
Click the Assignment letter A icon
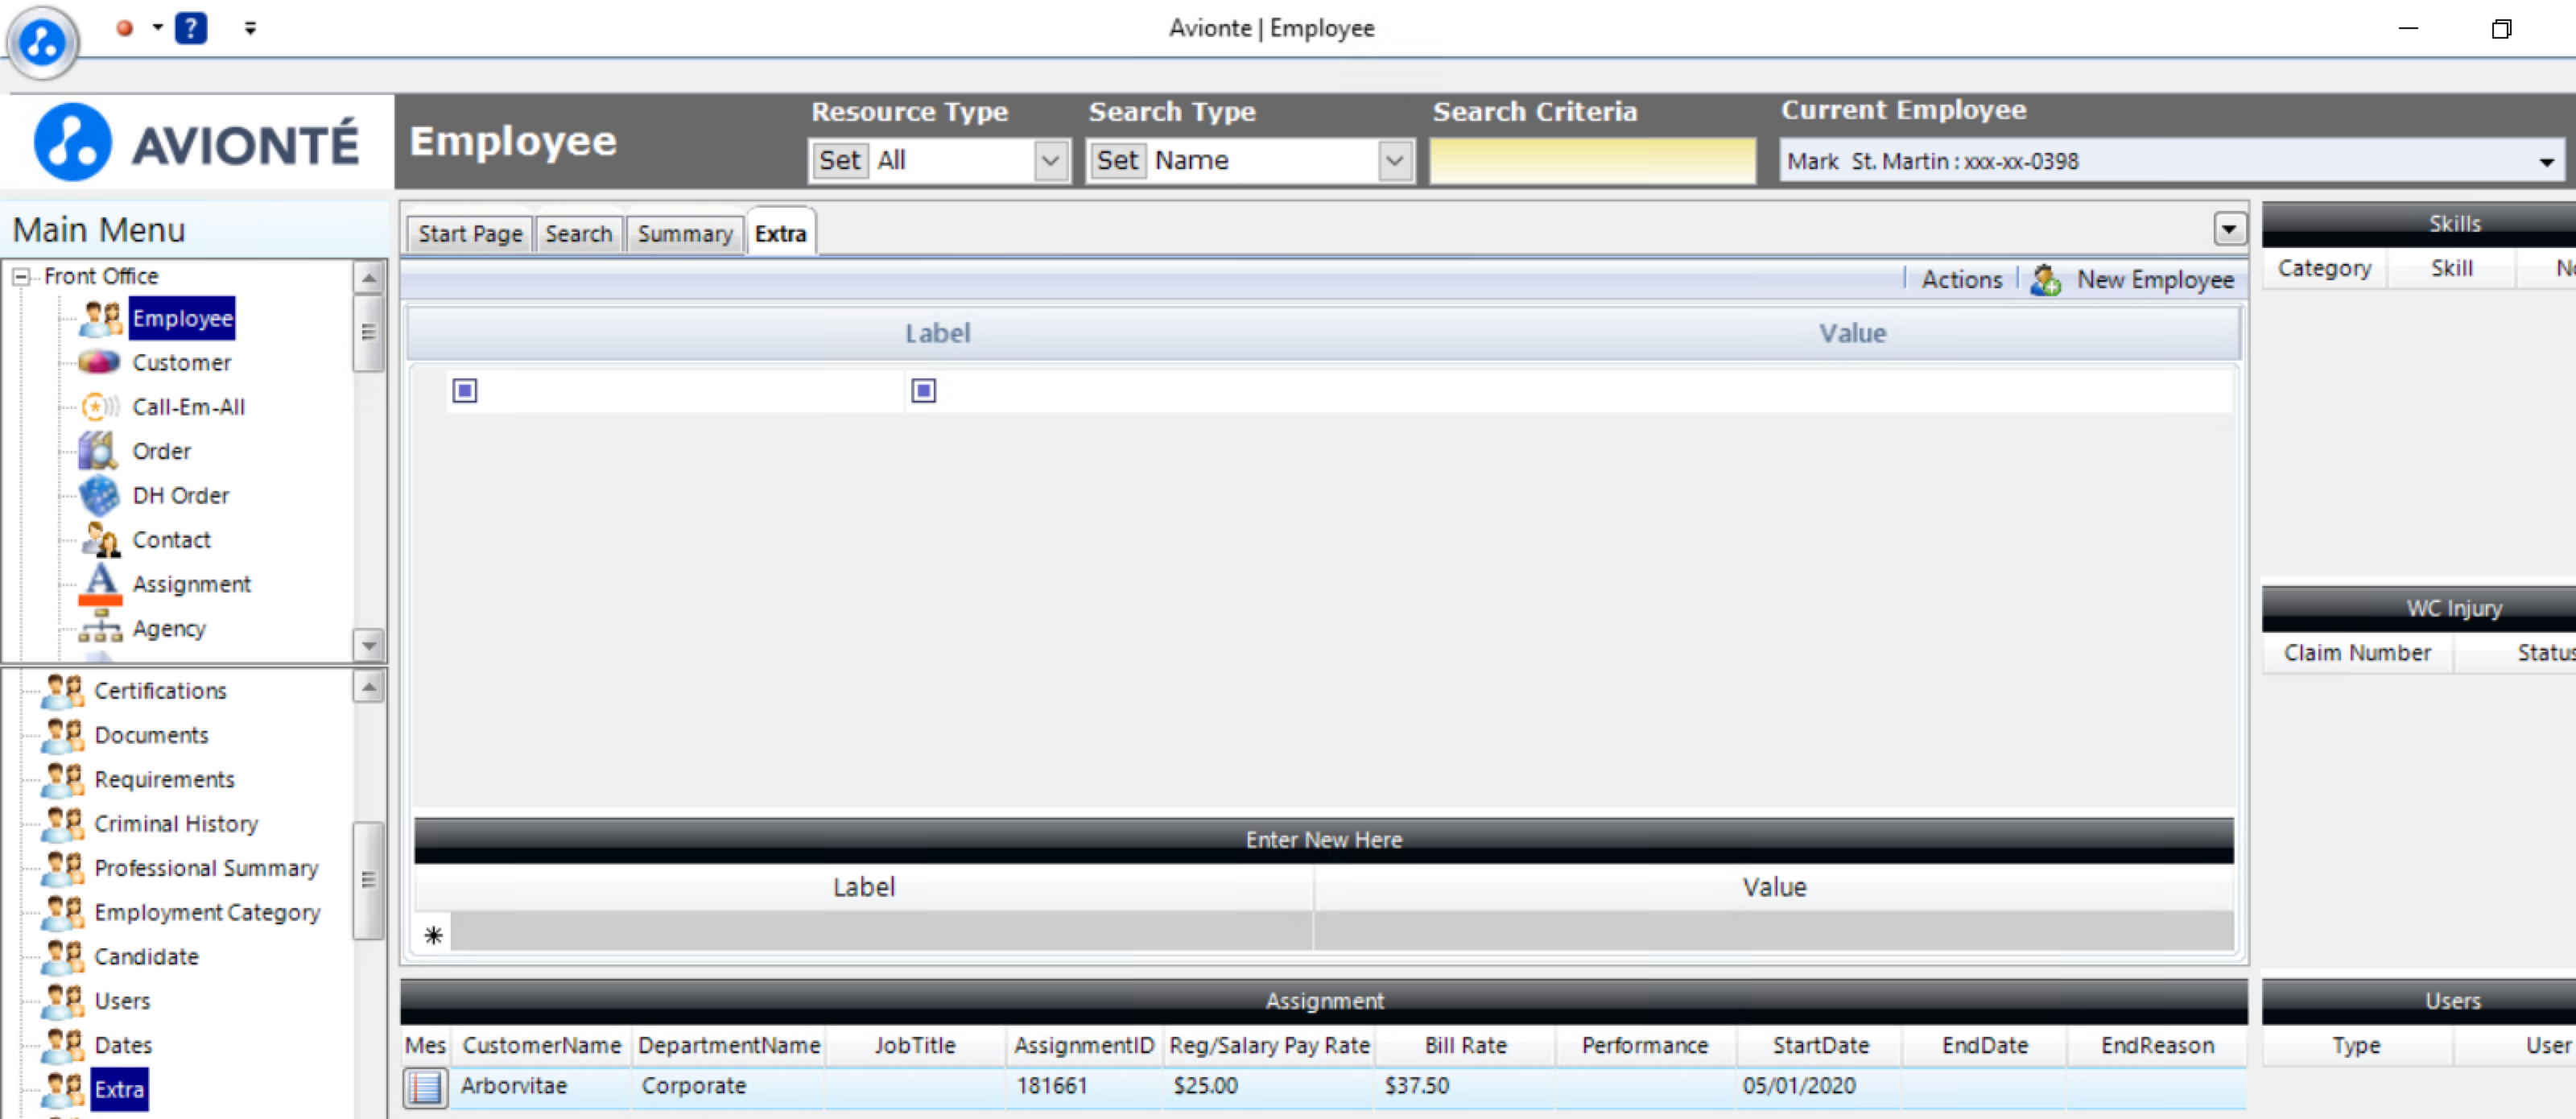(99, 584)
